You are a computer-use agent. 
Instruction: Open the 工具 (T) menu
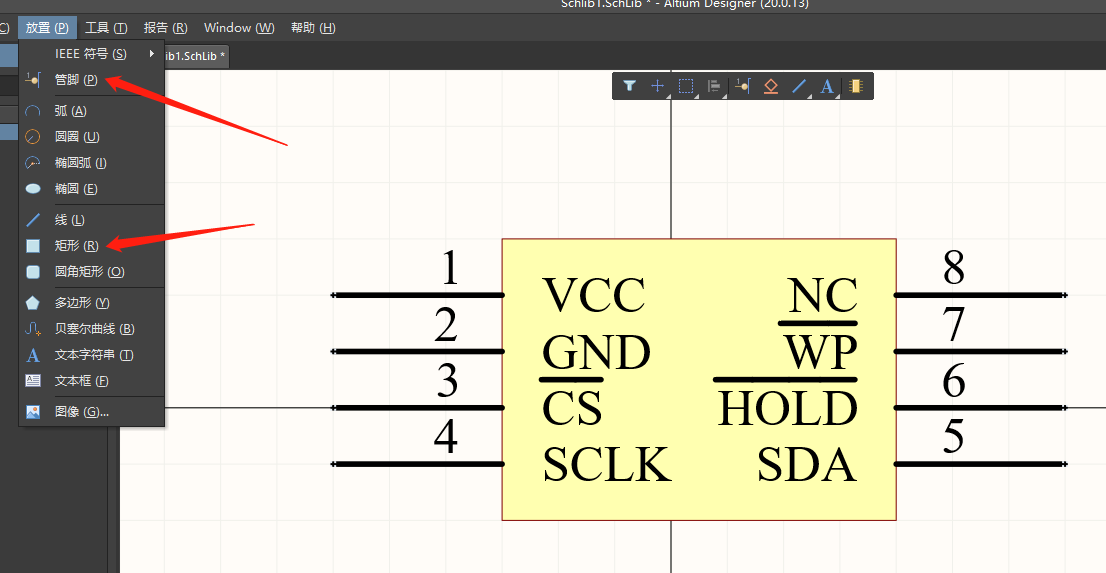pos(106,28)
